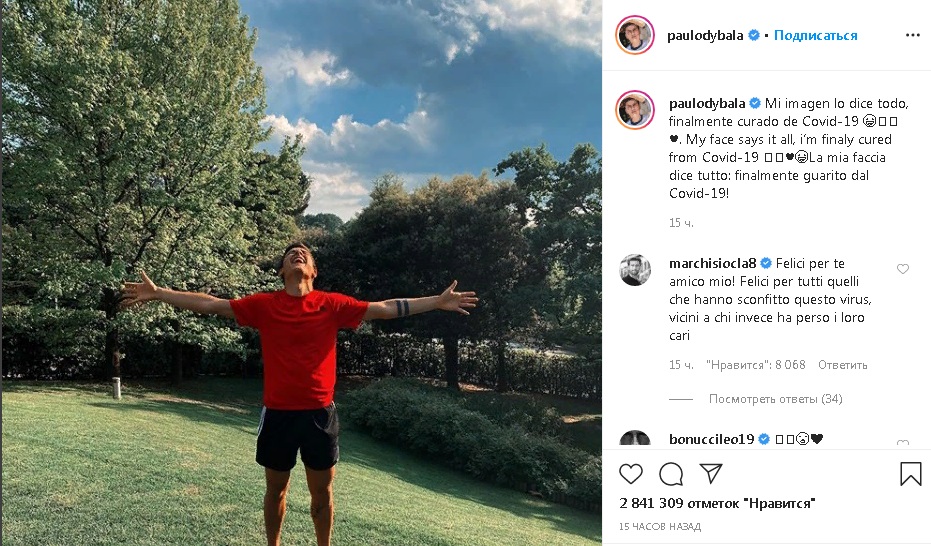Image resolution: width=931 pixels, height=546 pixels.
Task: Like marchisiocla8's comment with small heart
Action: tap(902, 269)
